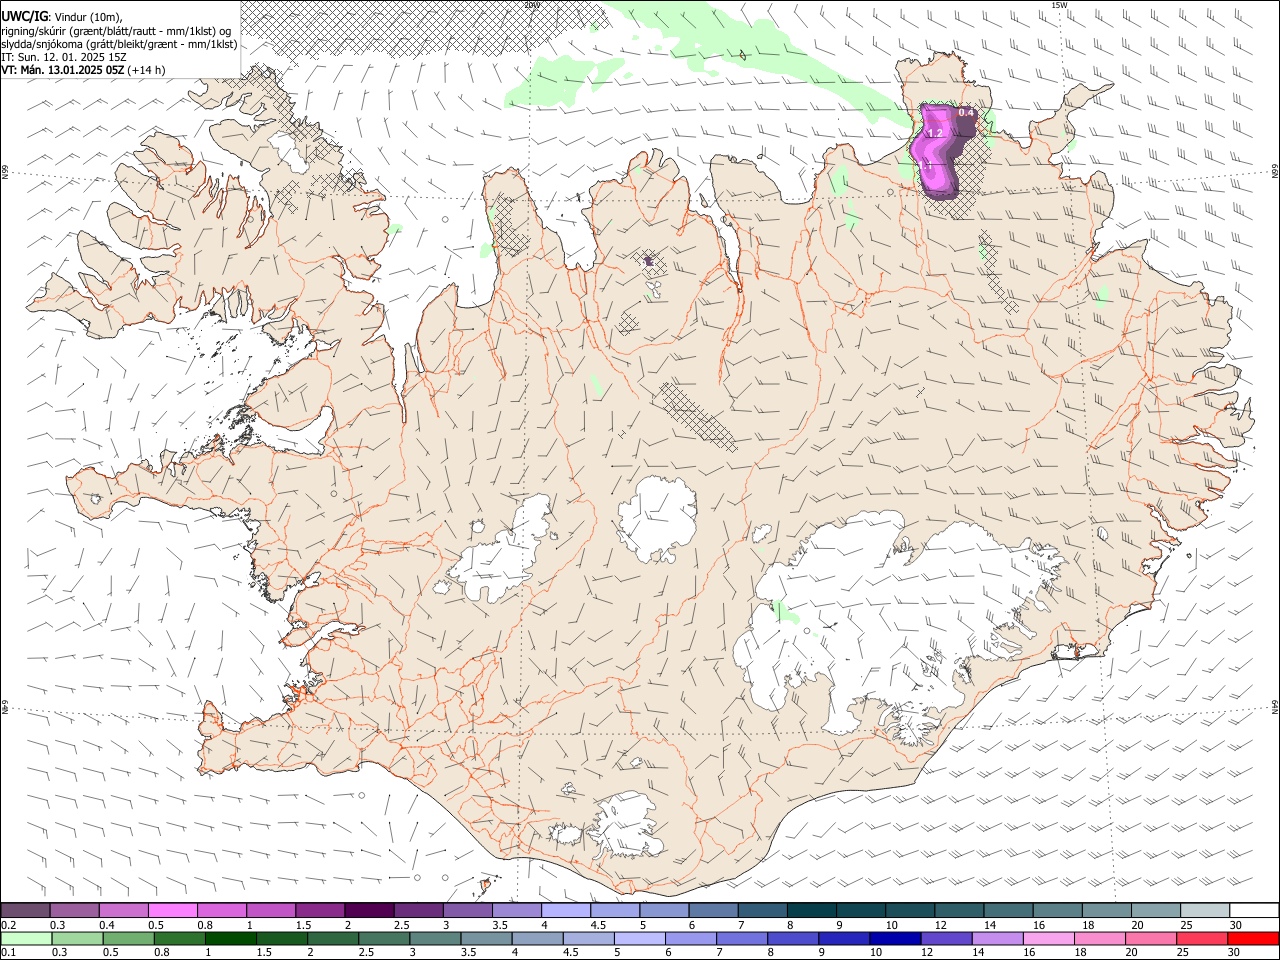
Task: Click the "0.4" value label on the purple snow area
Action: (x=966, y=113)
